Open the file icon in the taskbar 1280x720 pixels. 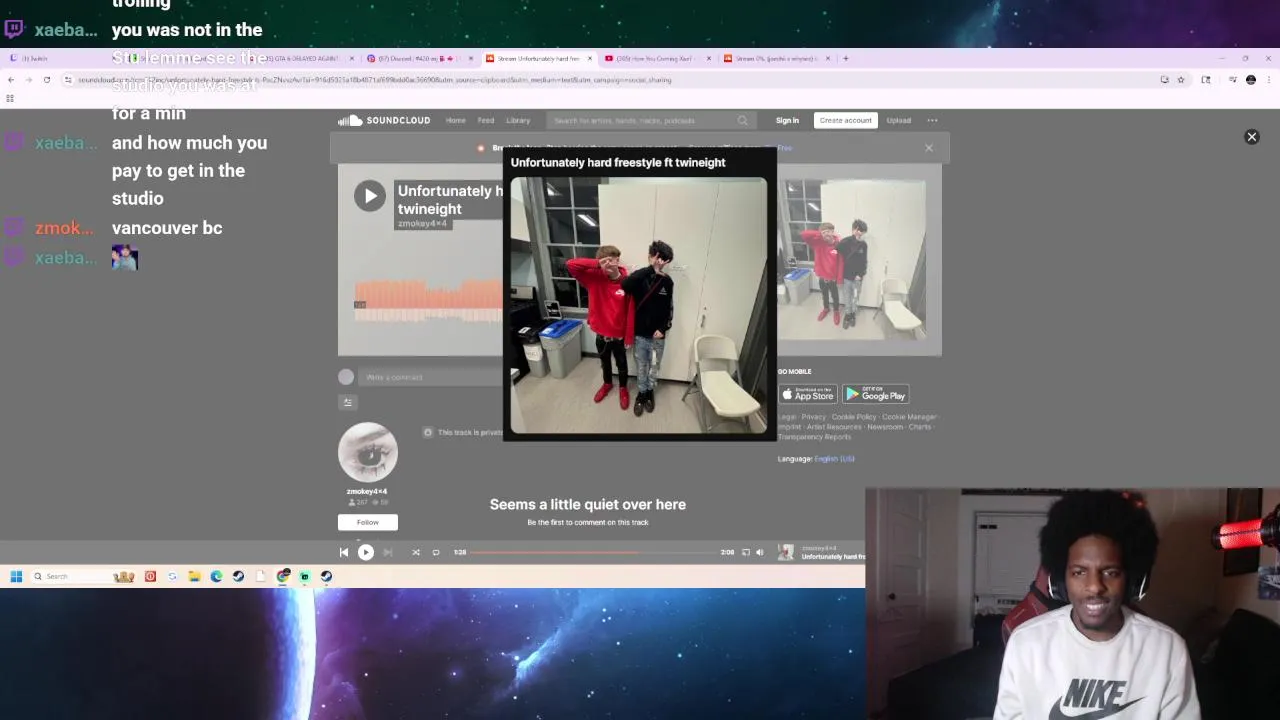(x=261, y=576)
